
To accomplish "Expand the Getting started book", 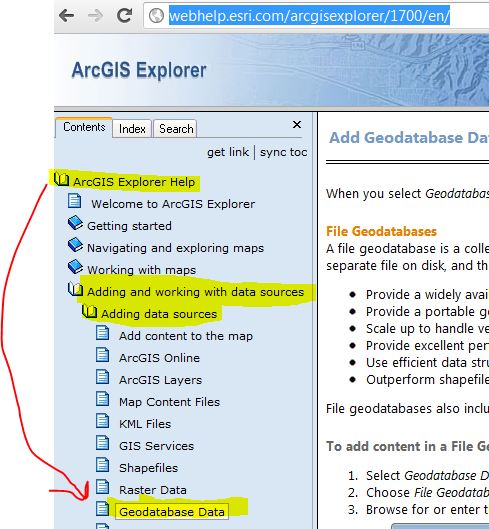I will [x=75, y=223].
